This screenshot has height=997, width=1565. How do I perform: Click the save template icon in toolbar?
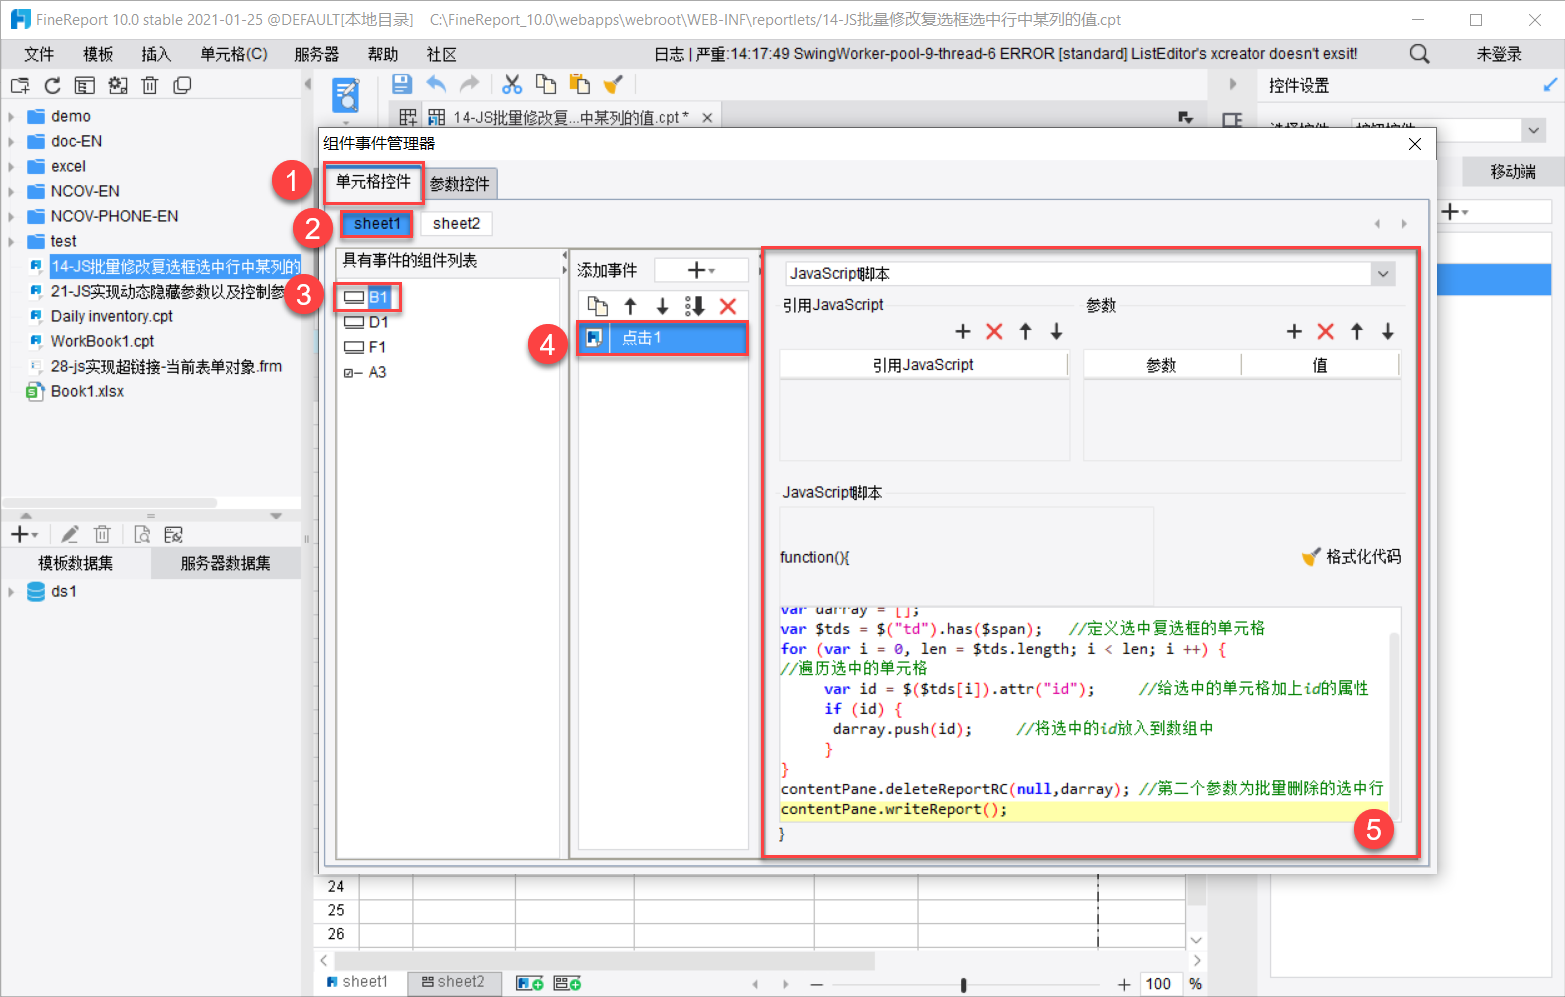[402, 85]
